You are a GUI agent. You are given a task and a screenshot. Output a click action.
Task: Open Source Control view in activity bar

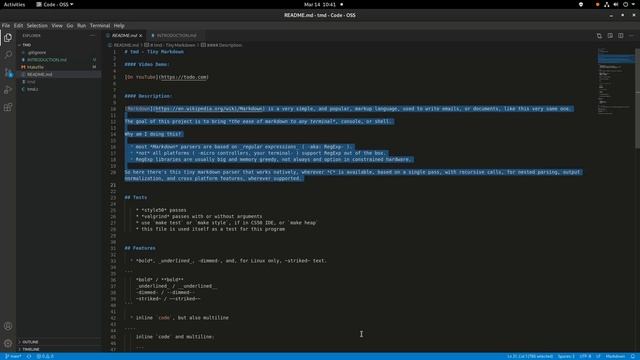[8, 72]
